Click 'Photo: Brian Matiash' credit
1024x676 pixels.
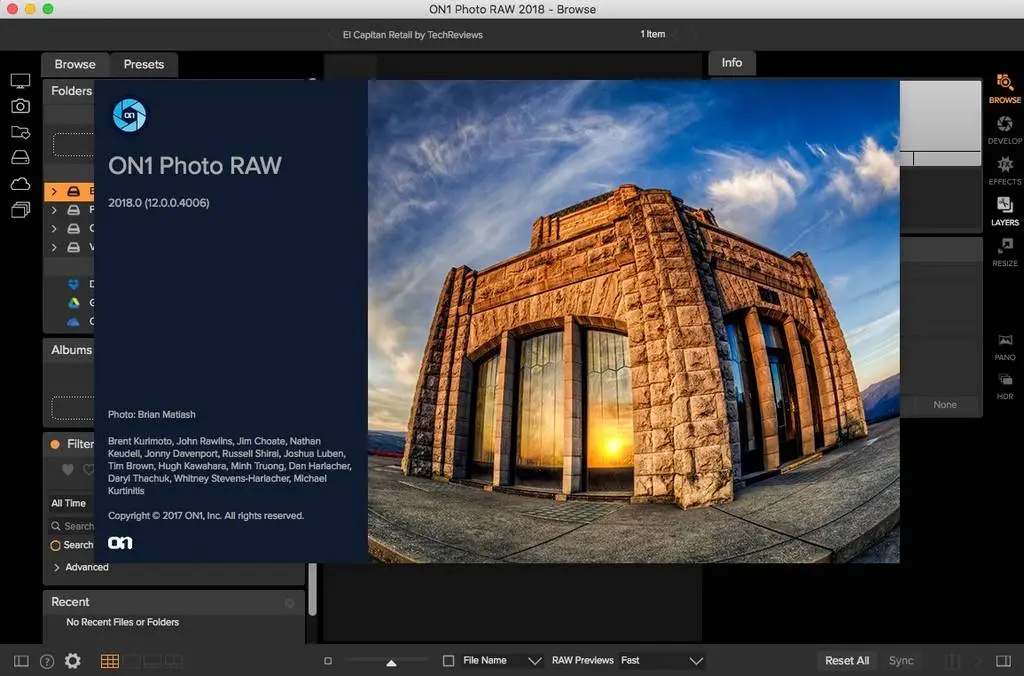(x=152, y=415)
